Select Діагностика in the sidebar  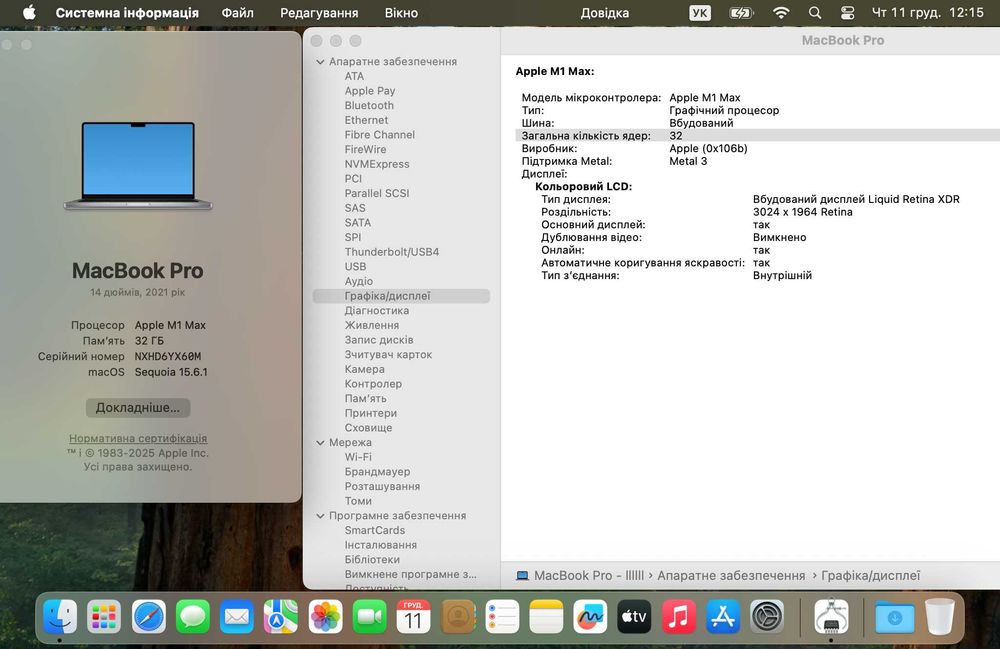click(377, 310)
